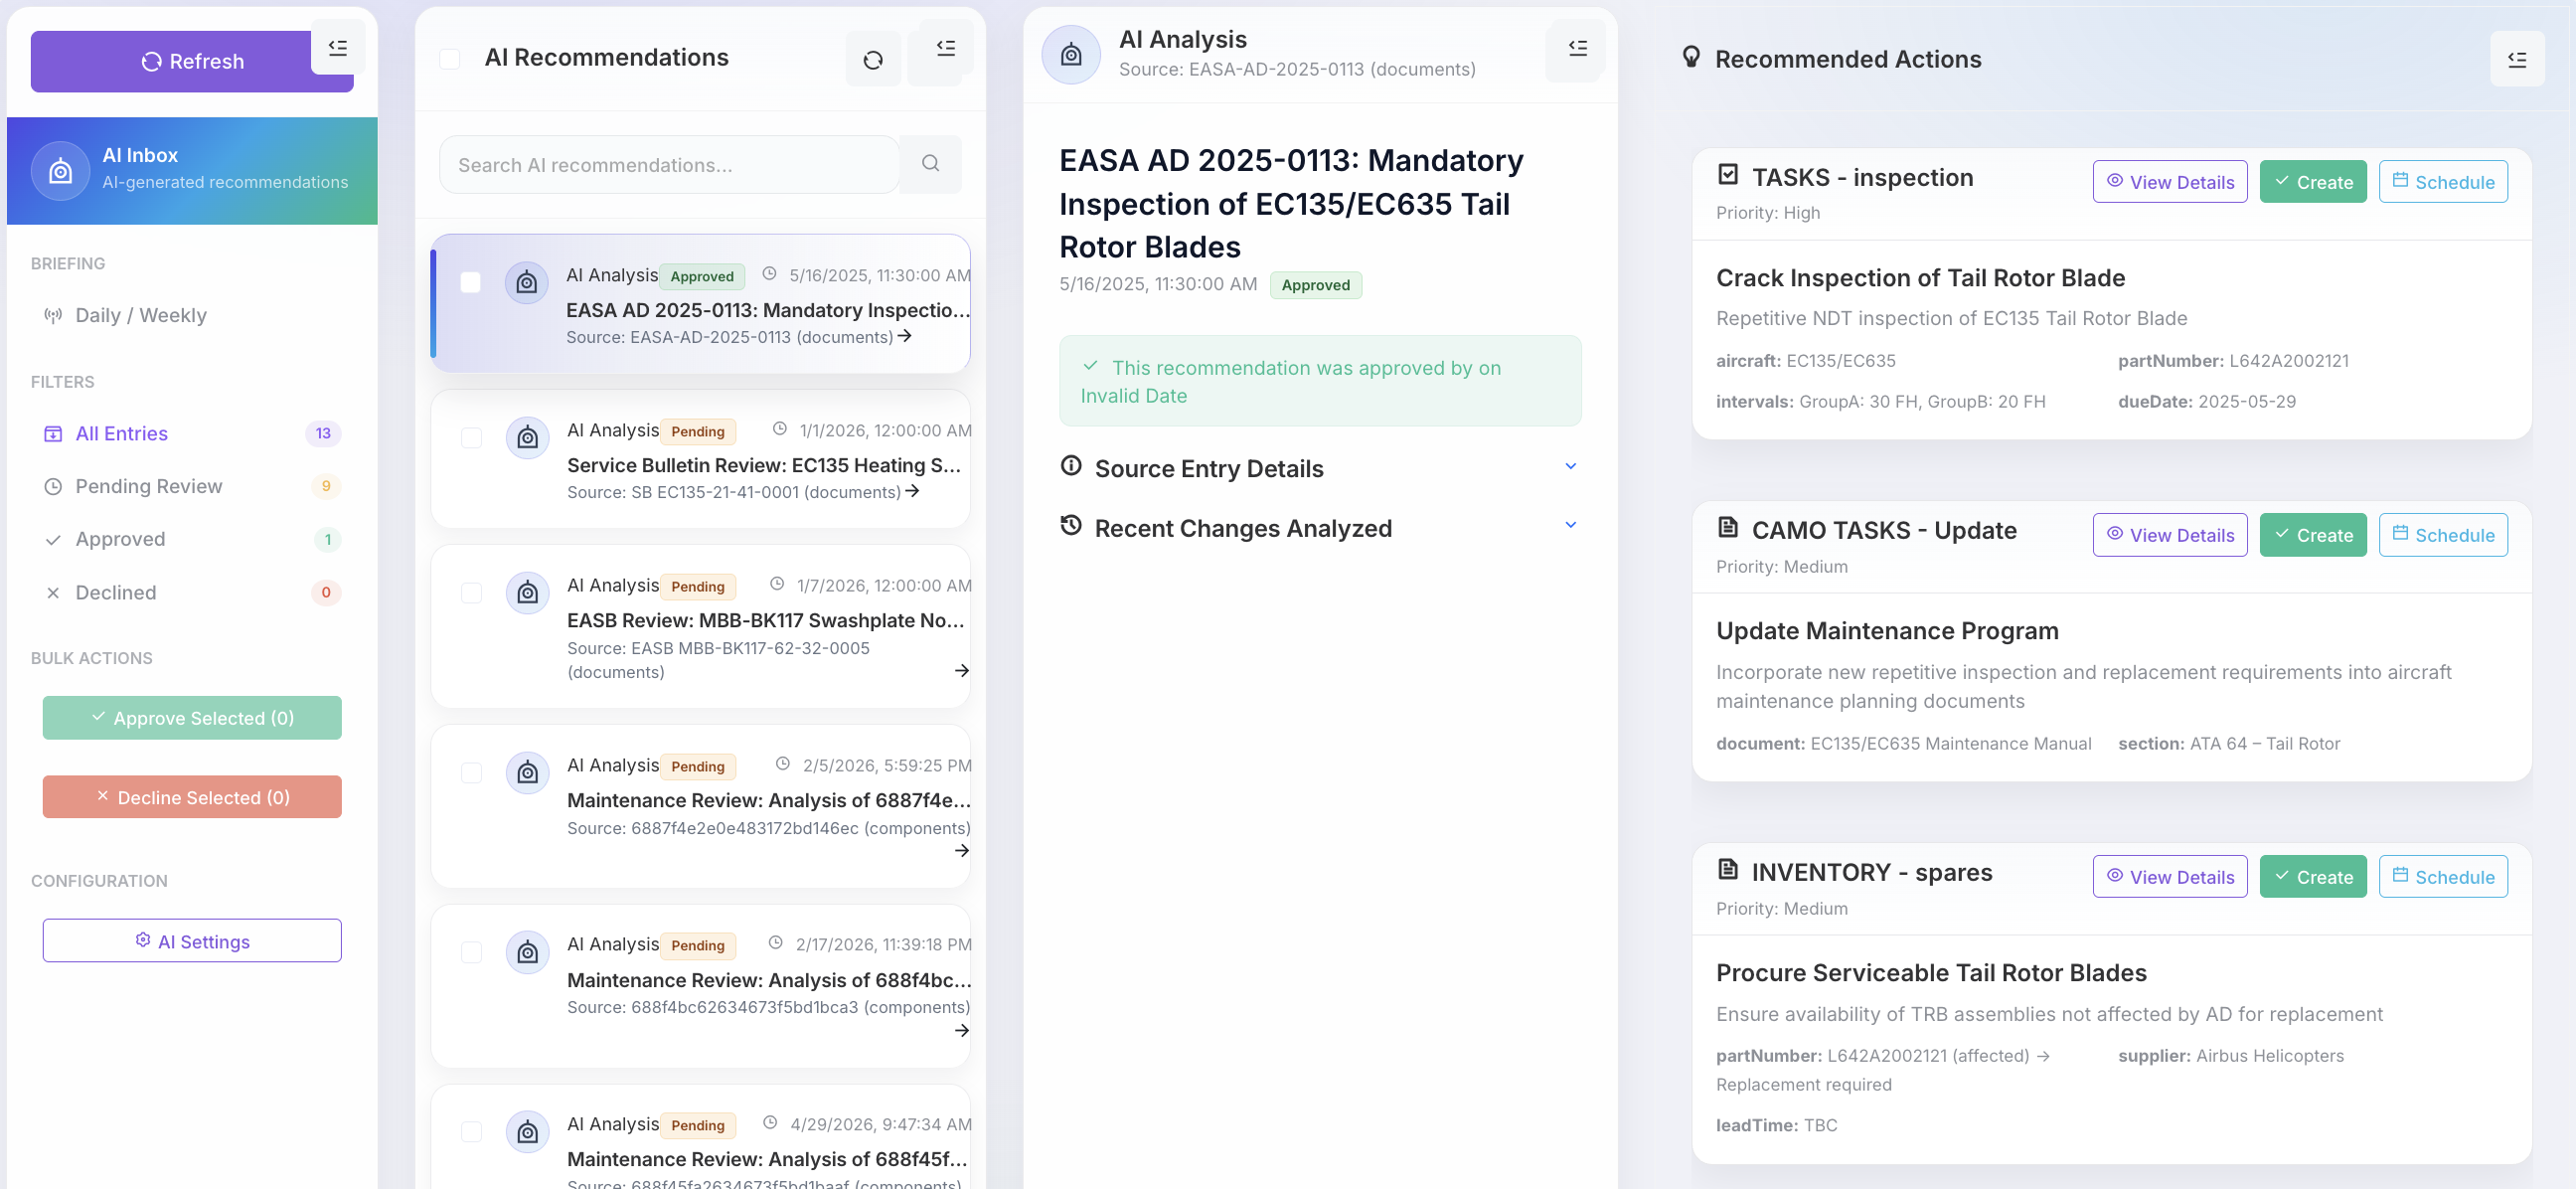2576x1189 pixels.
Task: Click the AI Inbox robot icon
Action: pyautogui.click(x=60, y=171)
